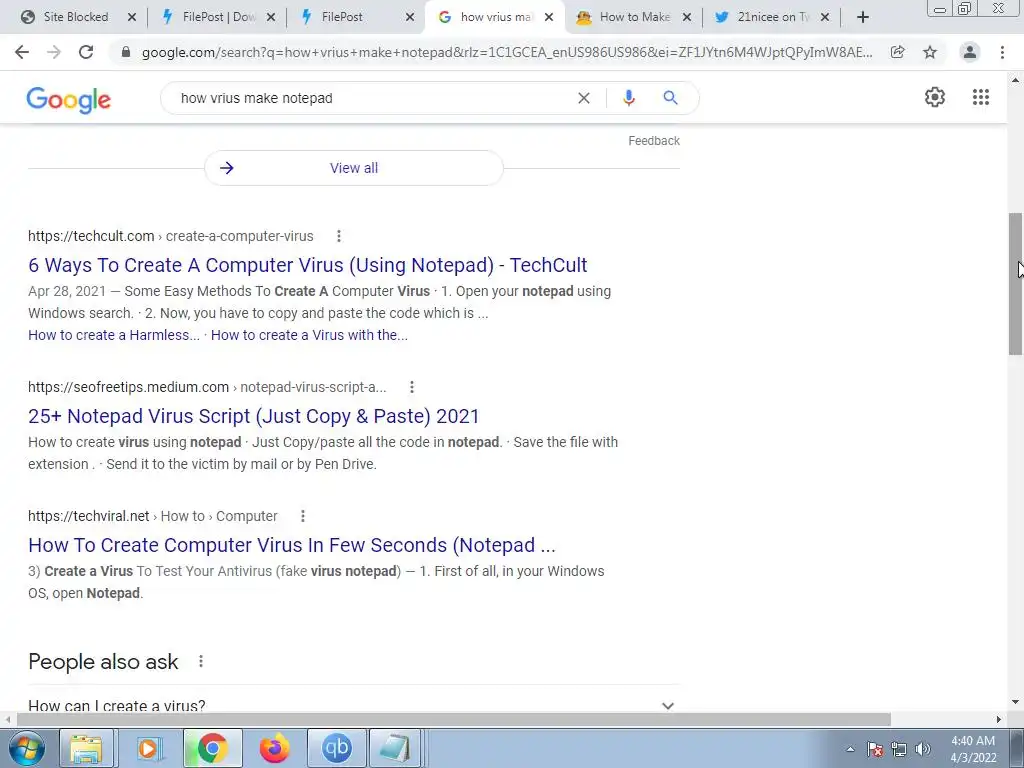
Task: Switch to the Site Blocked tab
Action: [x=75, y=17]
